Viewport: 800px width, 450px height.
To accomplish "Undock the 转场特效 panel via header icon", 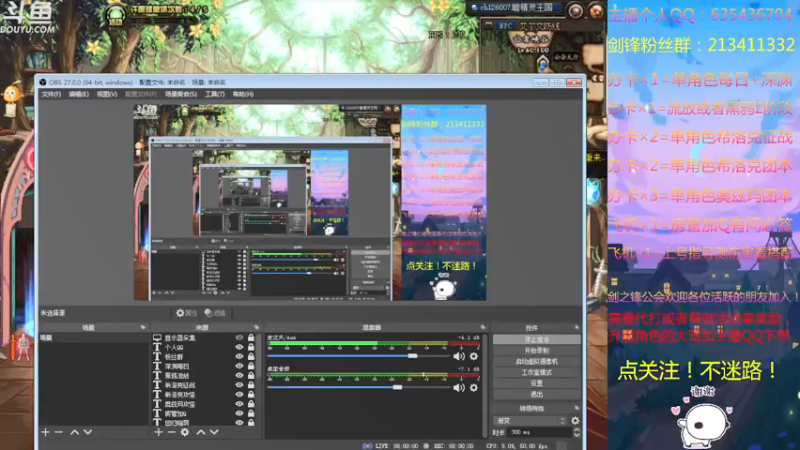I will tap(577, 408).
